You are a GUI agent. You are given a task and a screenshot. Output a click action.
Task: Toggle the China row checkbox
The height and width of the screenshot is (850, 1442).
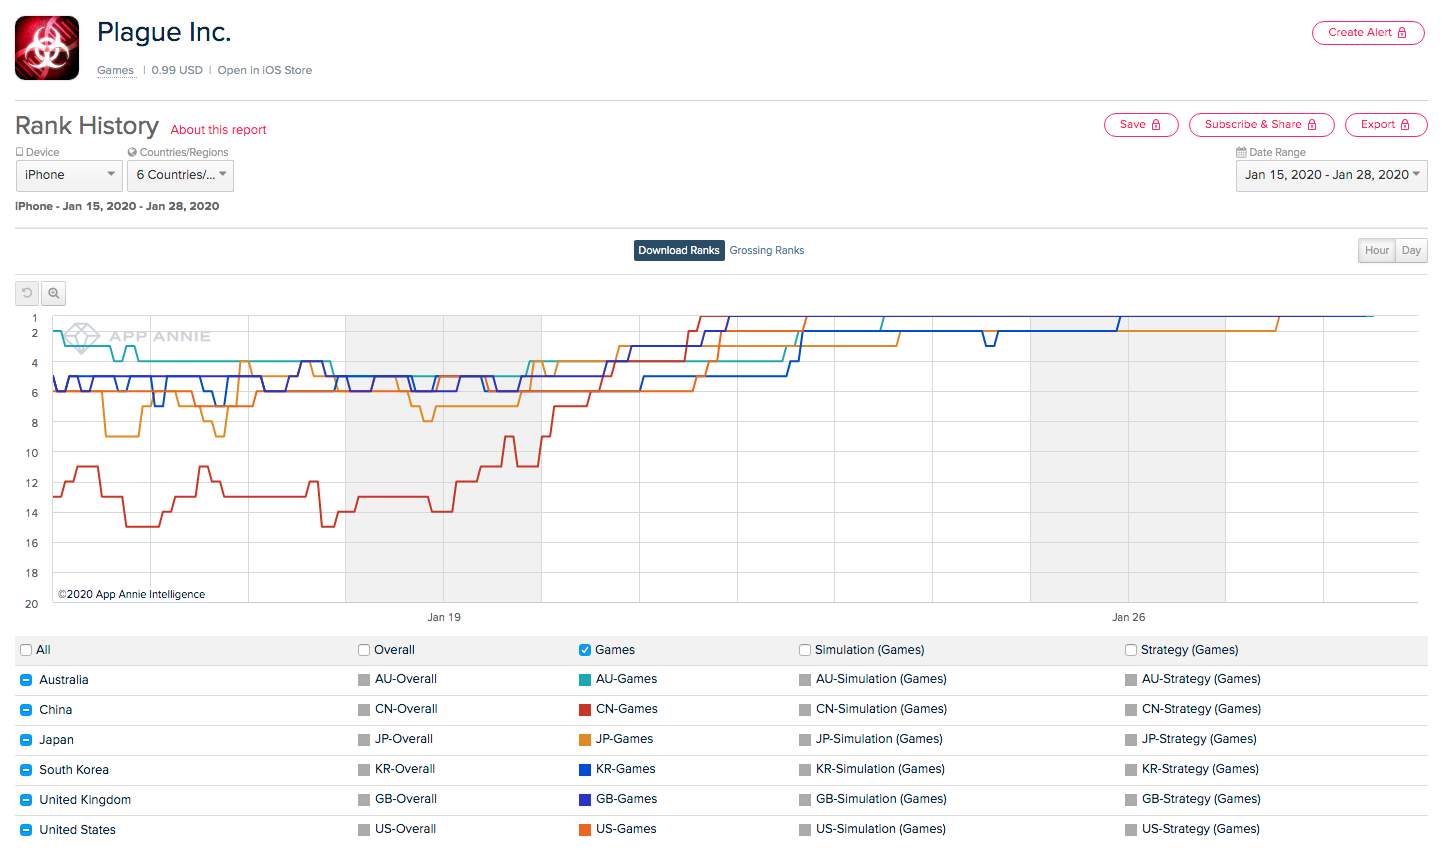26,710
